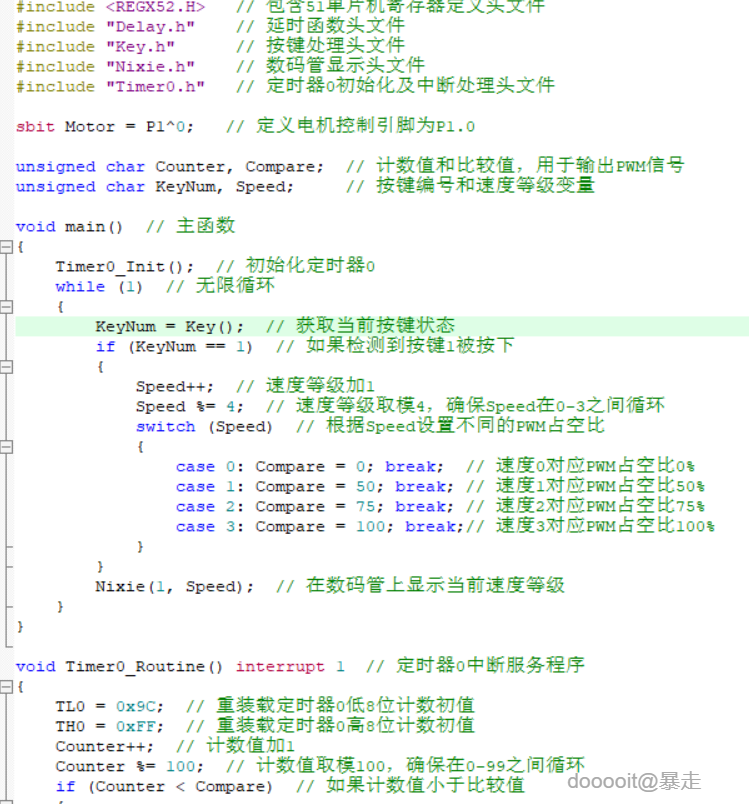Collapse the switch (Speed) block fold
Image resolution: width=749 pixels, height=804 pixels.
click(6, 447)
